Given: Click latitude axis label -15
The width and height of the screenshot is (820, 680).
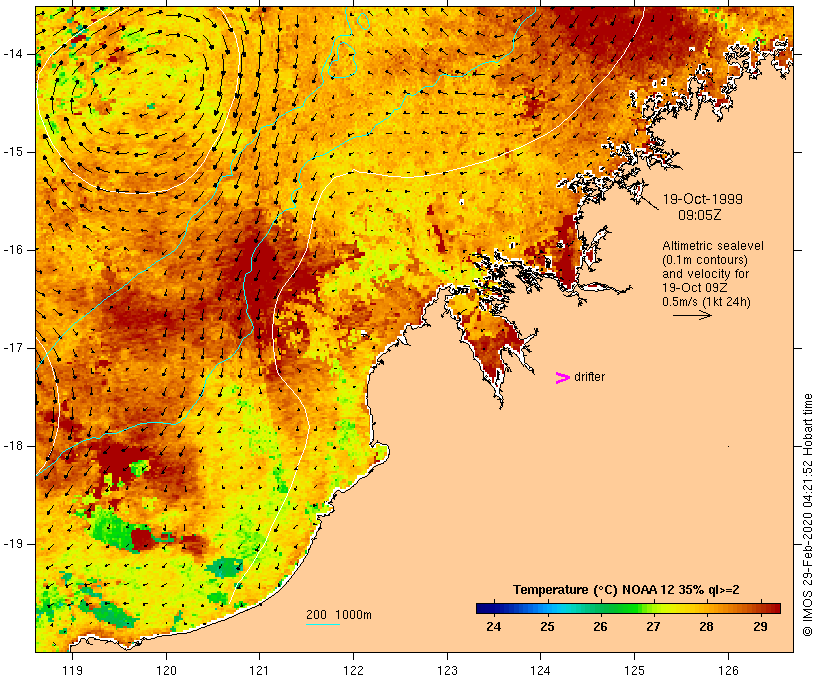Looking at the screenshot, I should [13, 152].
